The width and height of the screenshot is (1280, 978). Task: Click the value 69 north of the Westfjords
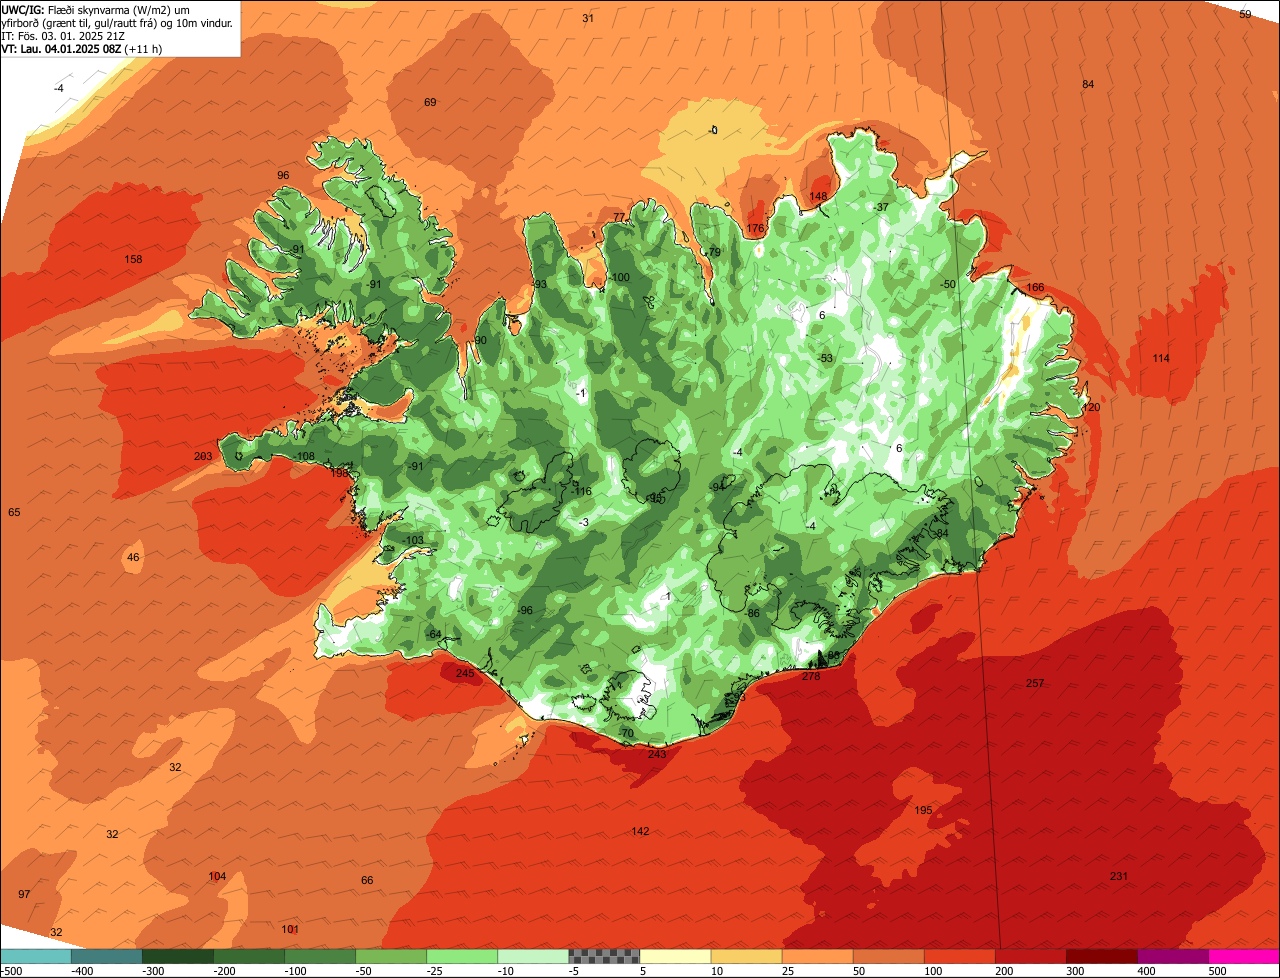click(430, 102)
